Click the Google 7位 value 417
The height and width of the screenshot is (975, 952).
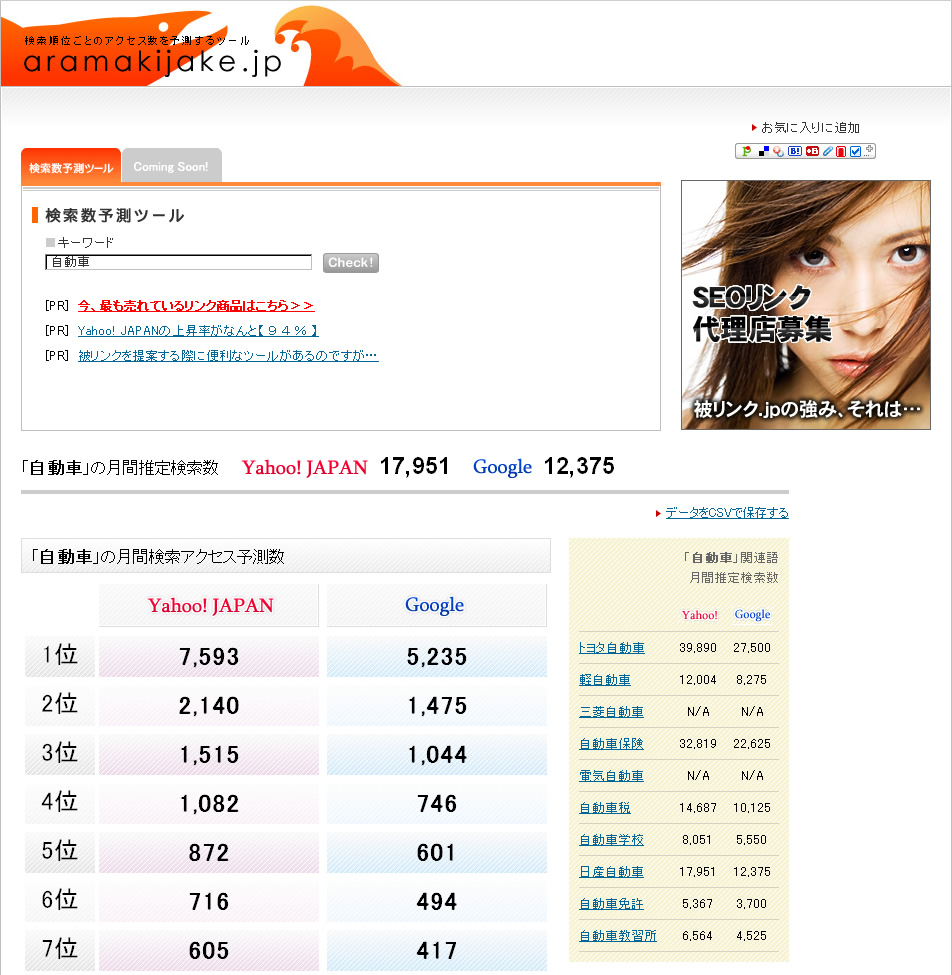coord(437,951)
